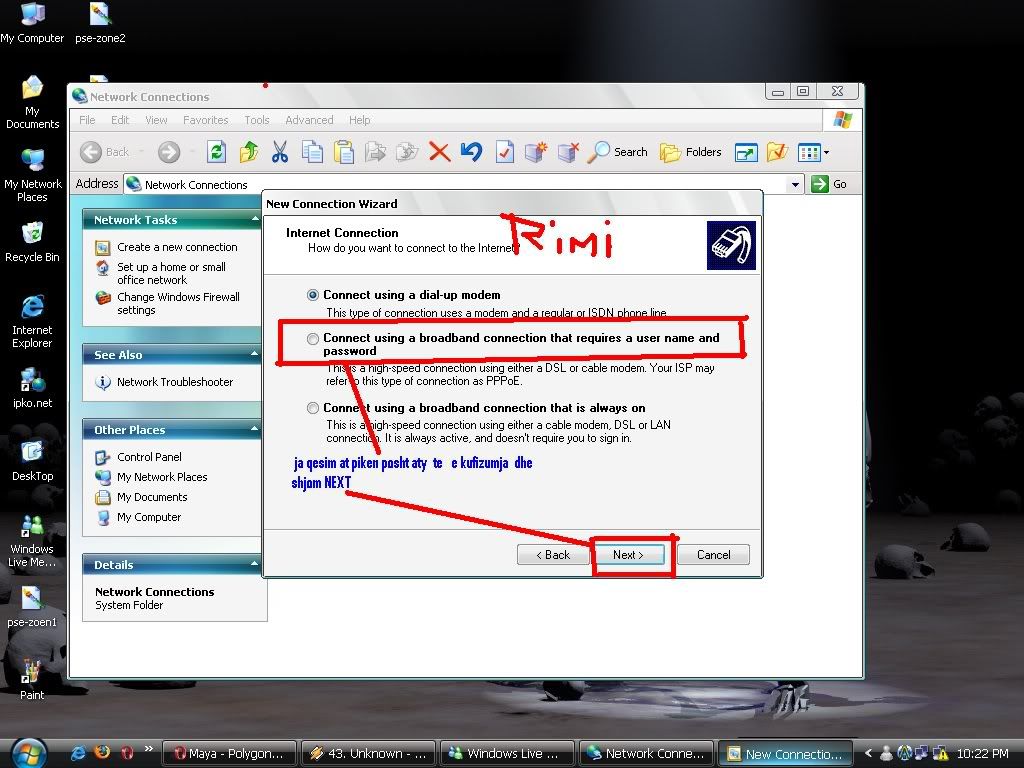This screenshot has height=768, width=1024.
Task: Click the red Delete X toolbar icon
Action: 440,152
